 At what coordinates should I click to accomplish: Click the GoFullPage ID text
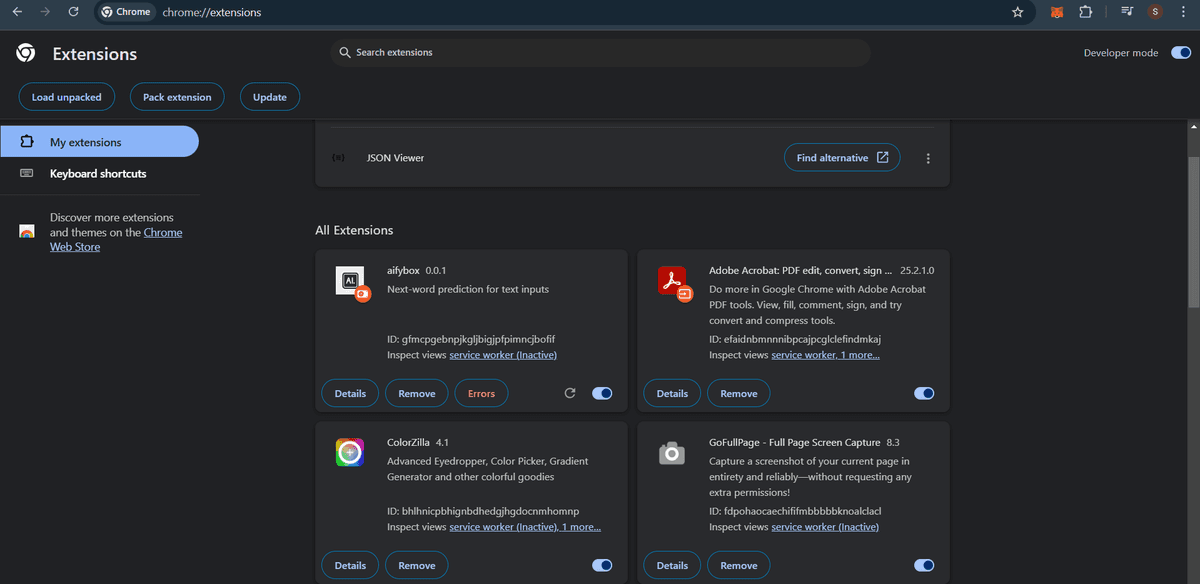click(795, 511)
